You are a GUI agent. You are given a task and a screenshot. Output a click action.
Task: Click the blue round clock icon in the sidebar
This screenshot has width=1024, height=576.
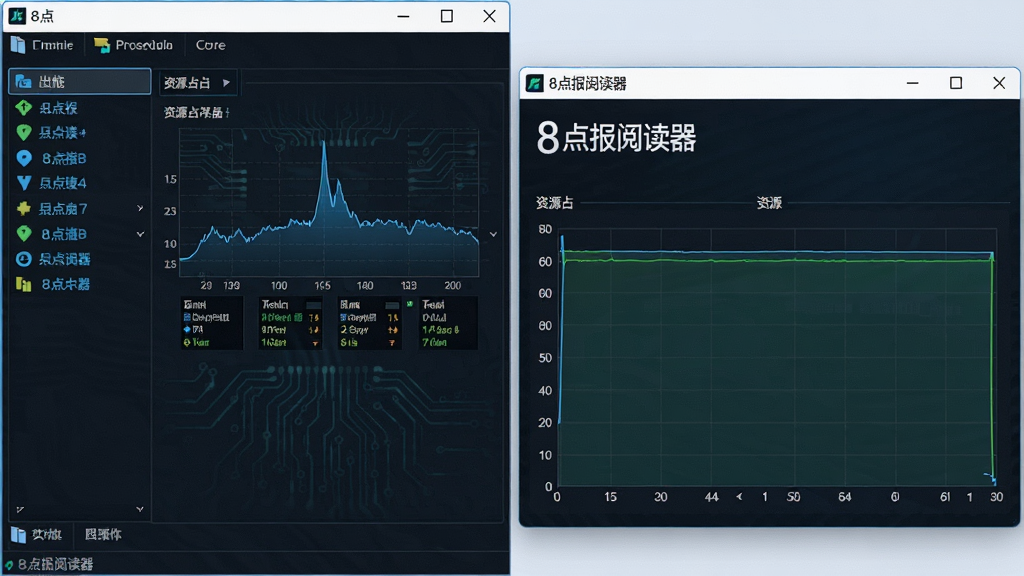click(24, 259)
